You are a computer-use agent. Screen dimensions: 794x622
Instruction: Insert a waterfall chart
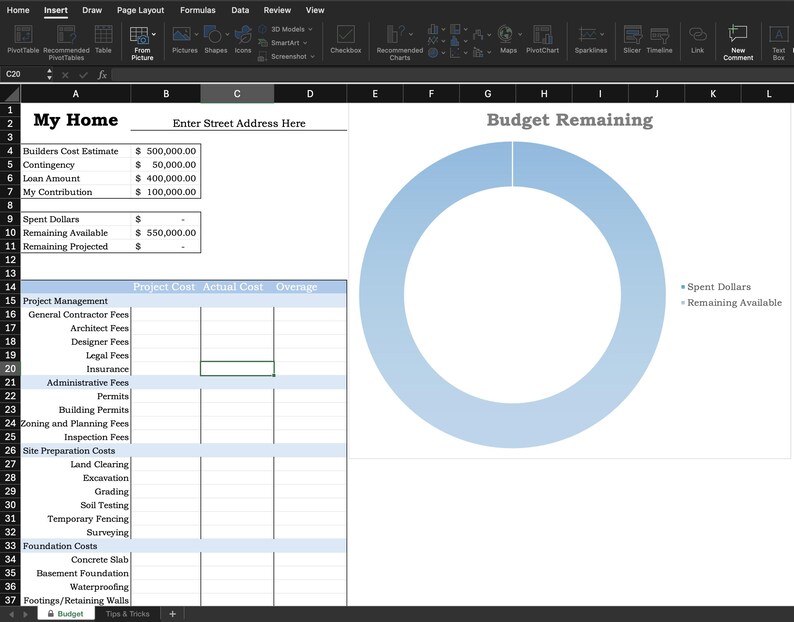click(x=478, y=34)
